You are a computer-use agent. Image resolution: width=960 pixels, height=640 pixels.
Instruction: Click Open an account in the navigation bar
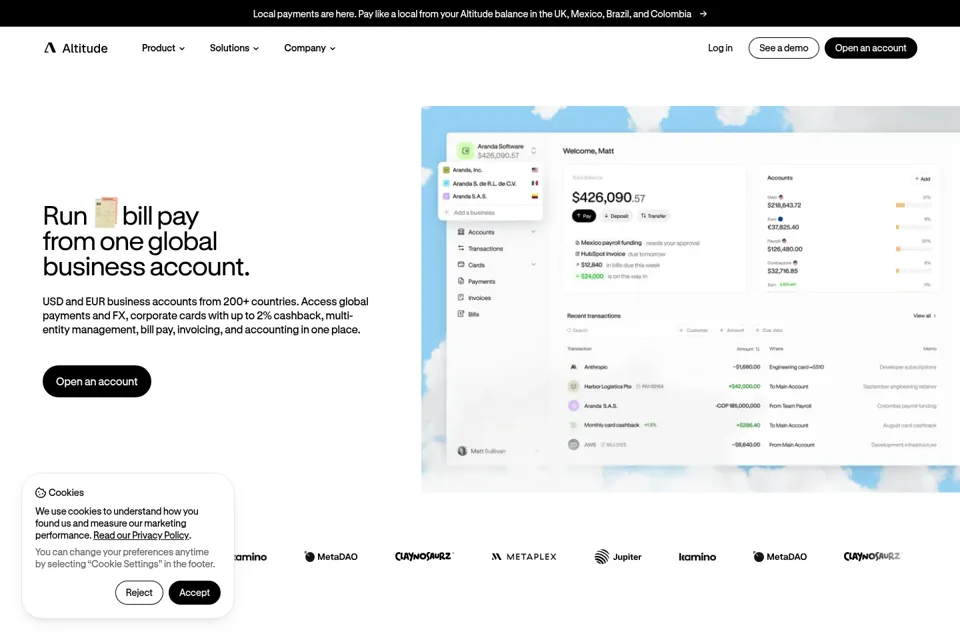870,48
